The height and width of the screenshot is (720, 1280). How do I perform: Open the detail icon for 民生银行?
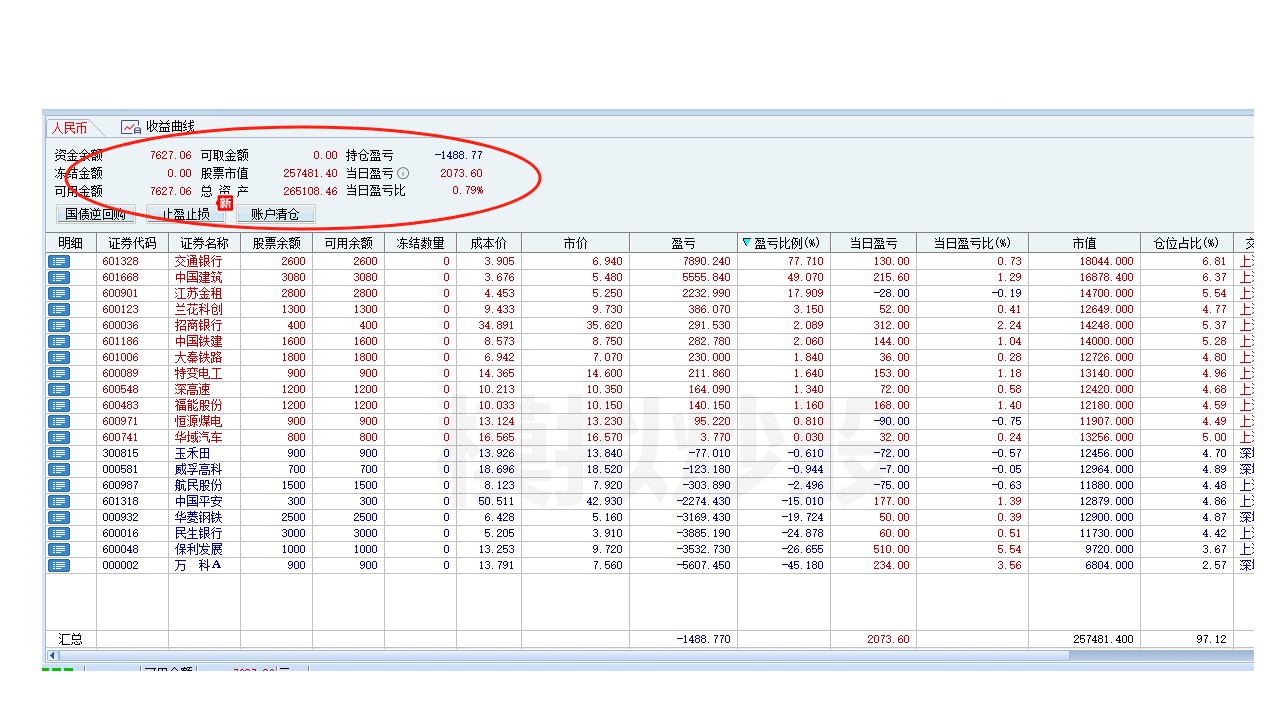click(59, 533)
